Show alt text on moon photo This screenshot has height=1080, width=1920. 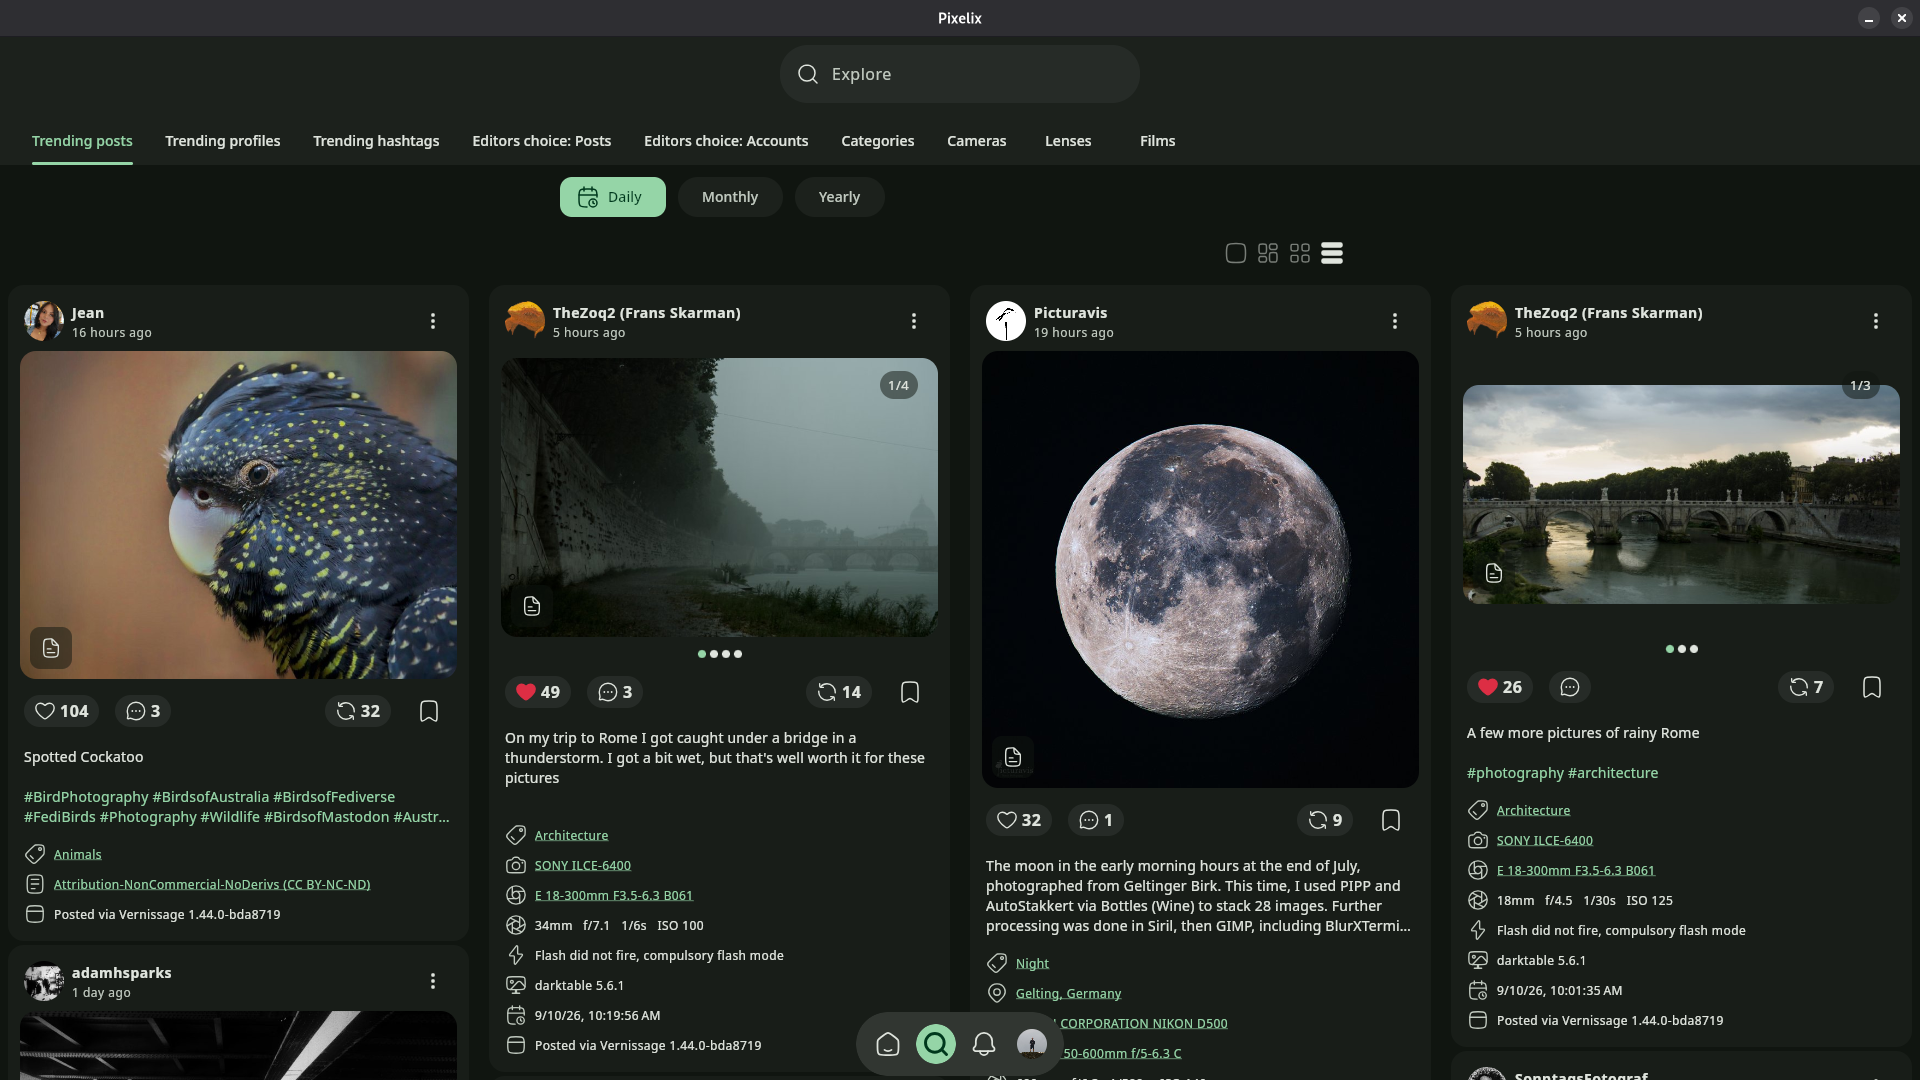[x=1013, y=757]
